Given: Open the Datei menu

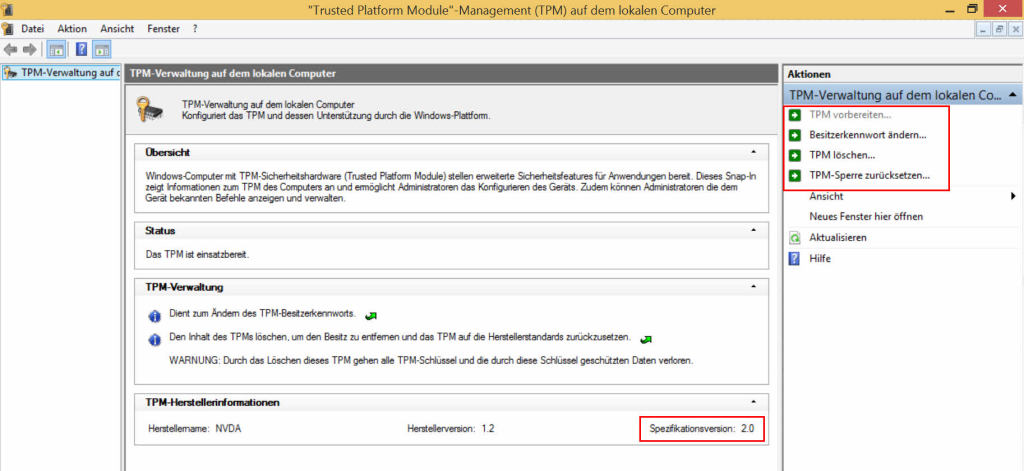Looking at the screenshot, I should (34, 29).
